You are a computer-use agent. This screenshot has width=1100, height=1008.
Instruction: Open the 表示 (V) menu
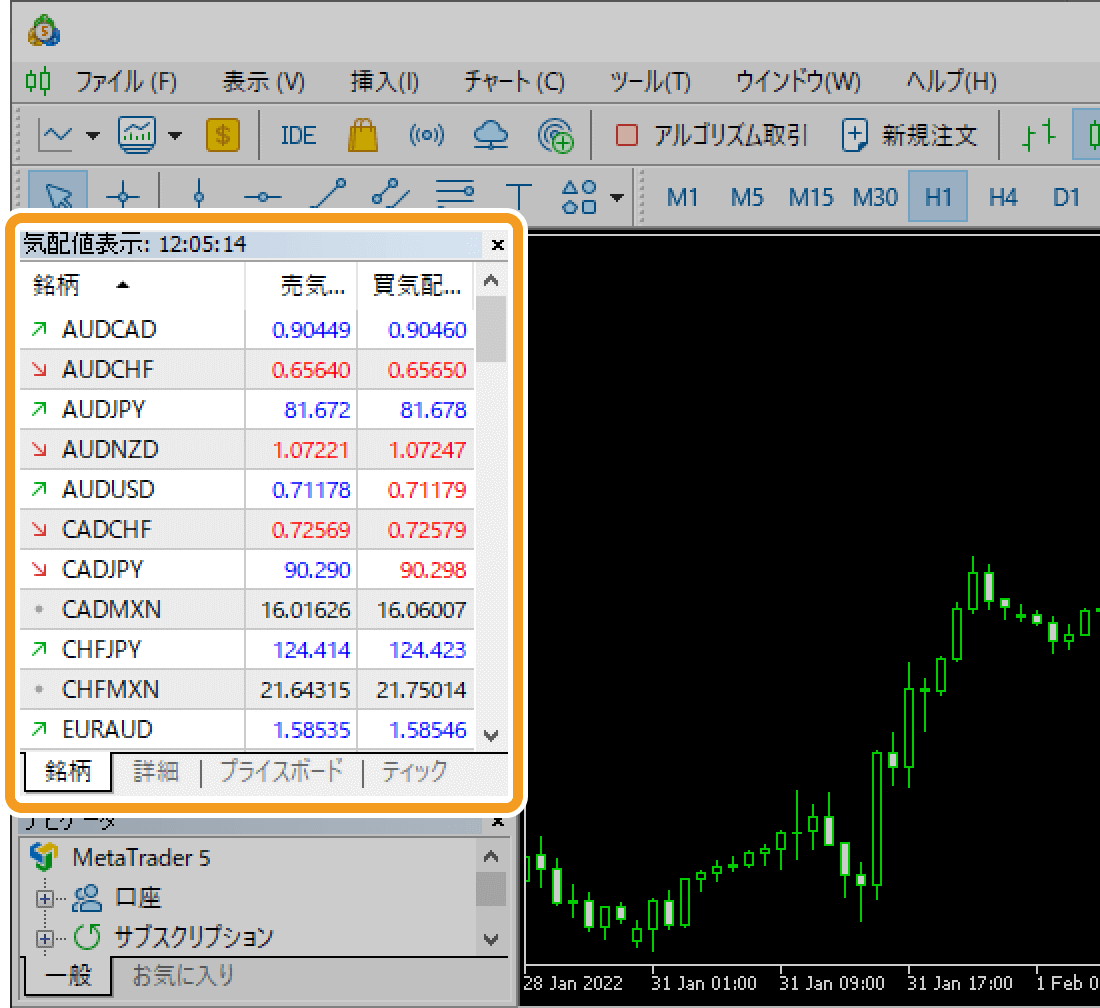tap(264, 81)
